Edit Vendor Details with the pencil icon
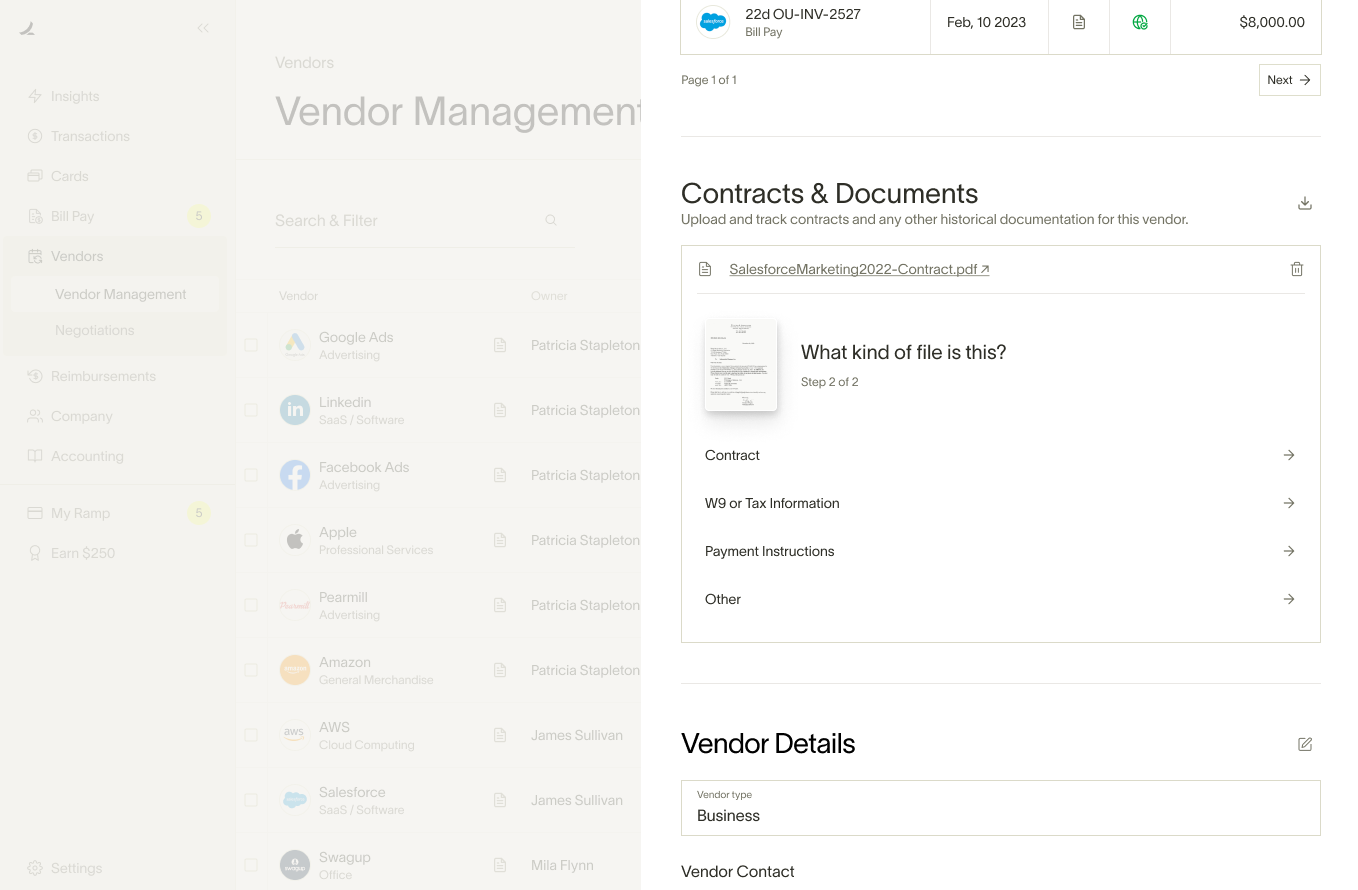 point(1305,744)
